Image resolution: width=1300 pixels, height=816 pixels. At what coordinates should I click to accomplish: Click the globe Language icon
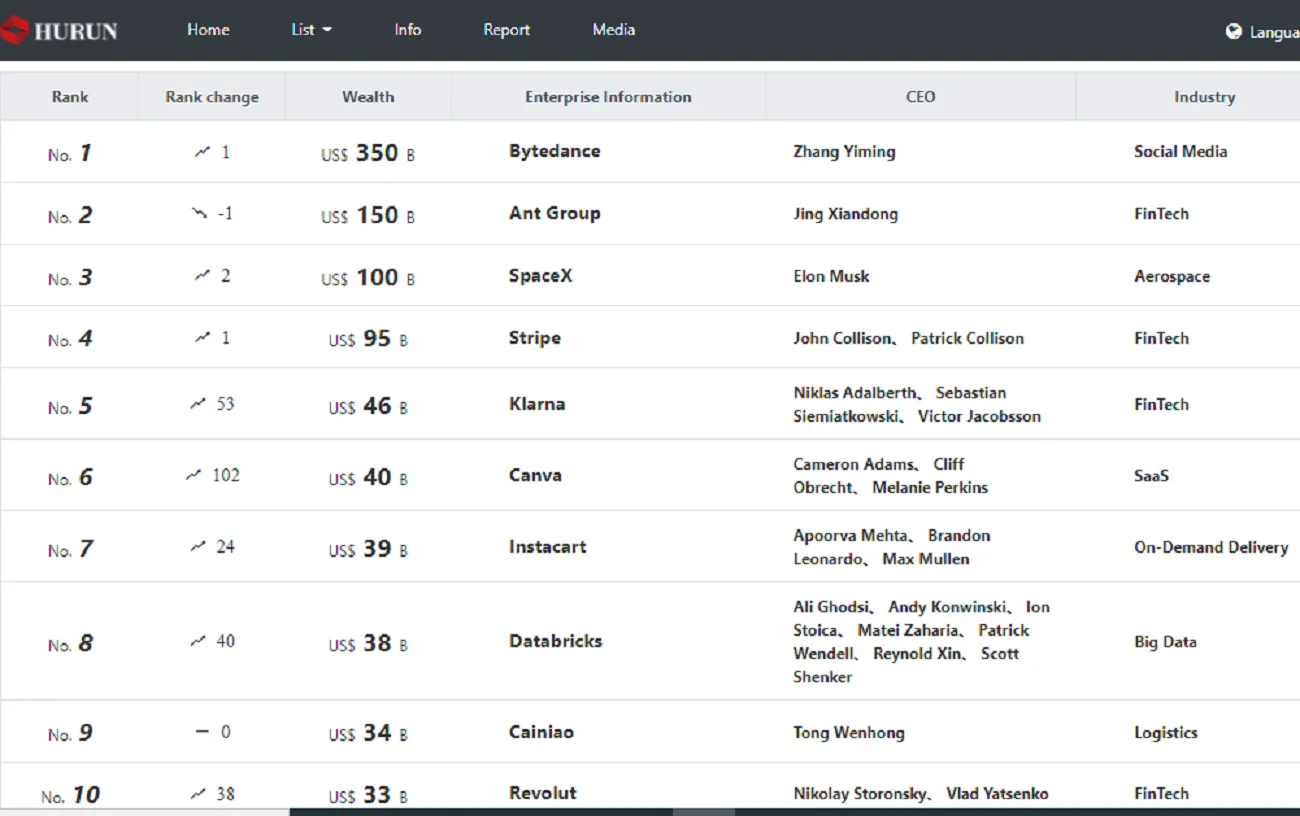(x=1233, y=31)
